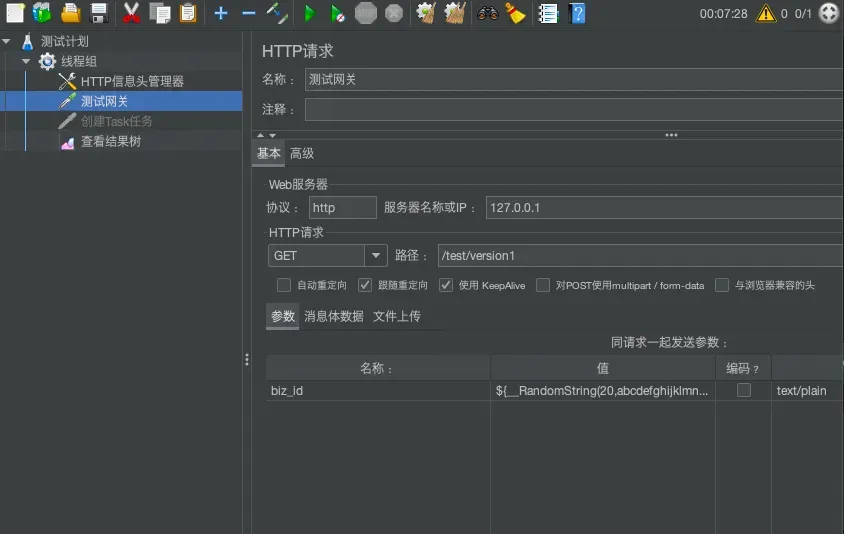844x534 pixels.
Task: Click the 路径 field containing /test/version1
Action: (641, 256)
